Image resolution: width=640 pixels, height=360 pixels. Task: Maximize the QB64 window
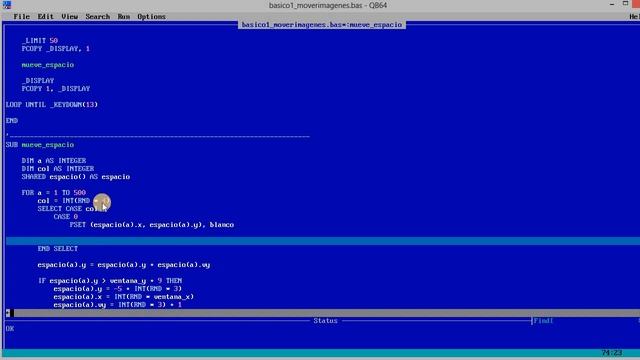(x=625, y=4)
